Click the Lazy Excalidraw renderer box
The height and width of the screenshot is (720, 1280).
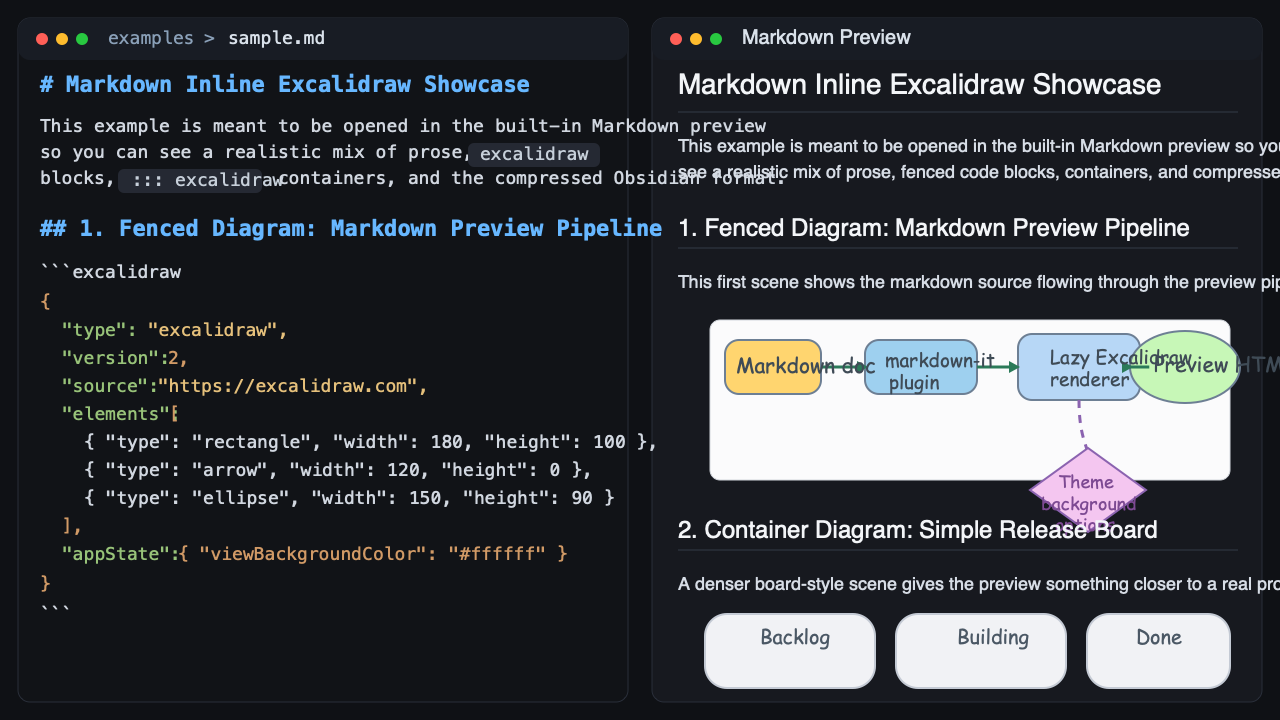(x=1079, y=367)
